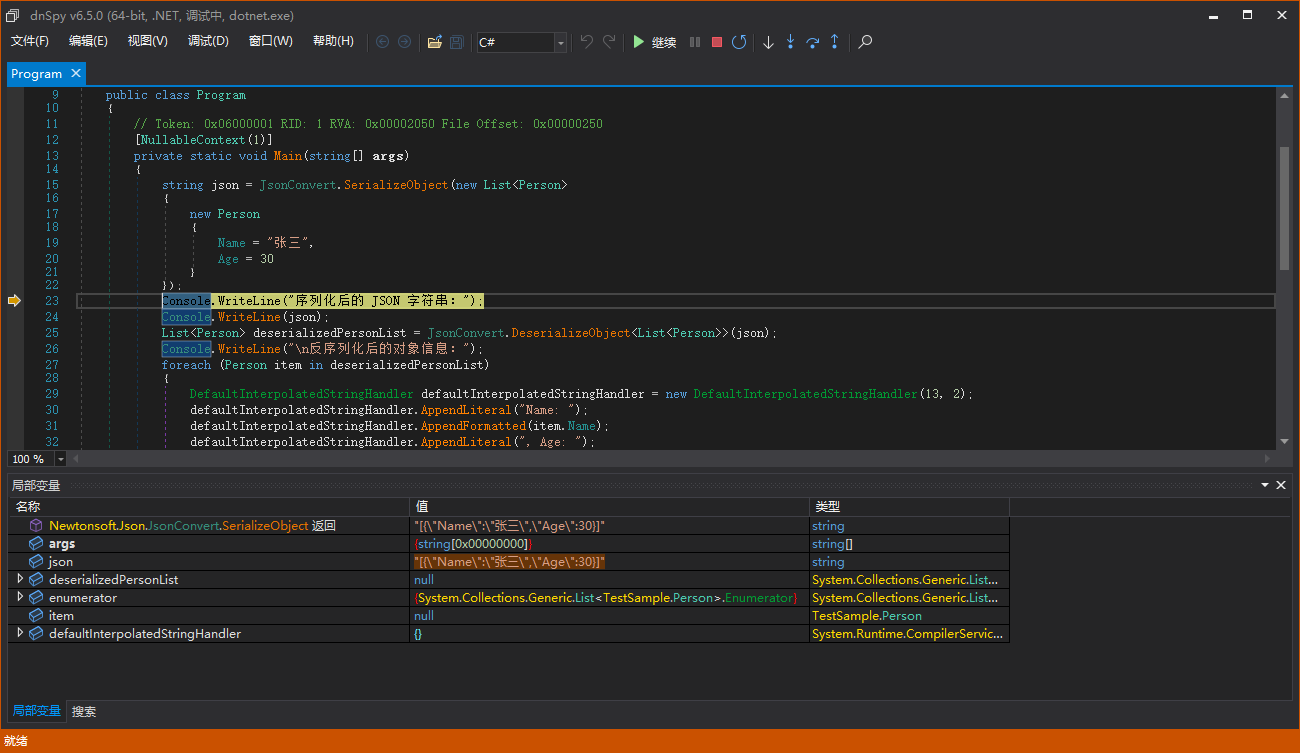Open the C# language dropdown
This screenshot has height=753, width=1300.
click(560, 42)
